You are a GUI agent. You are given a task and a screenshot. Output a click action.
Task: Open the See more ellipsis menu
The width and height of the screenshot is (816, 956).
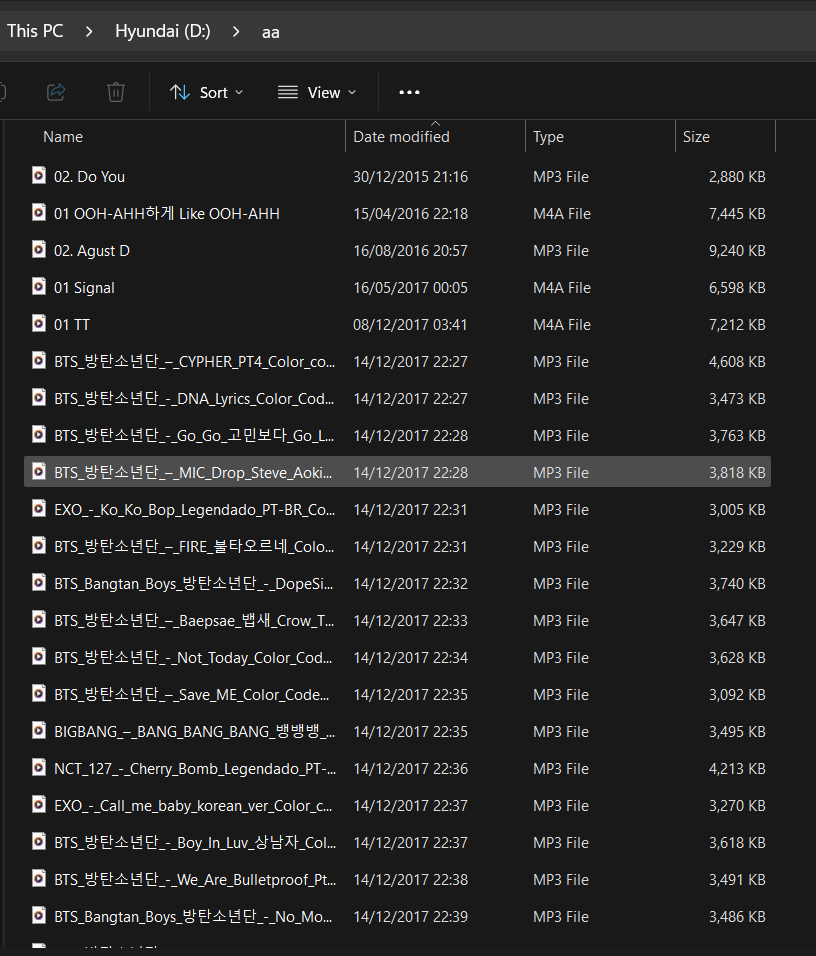coord(409,93)
